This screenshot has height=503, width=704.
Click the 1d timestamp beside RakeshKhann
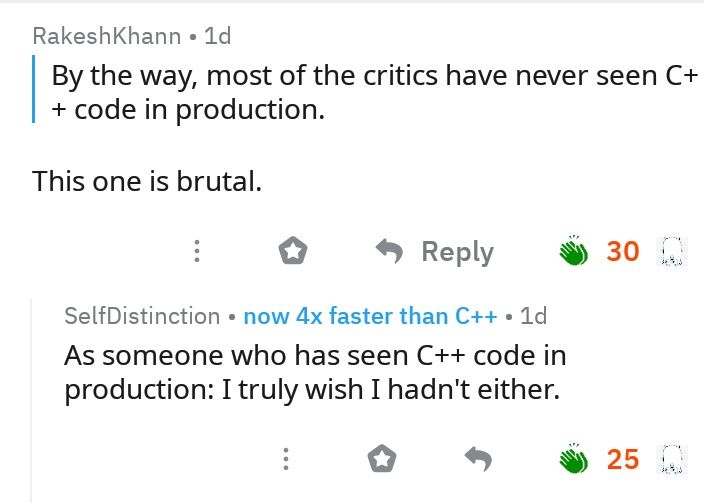point(217,36)
